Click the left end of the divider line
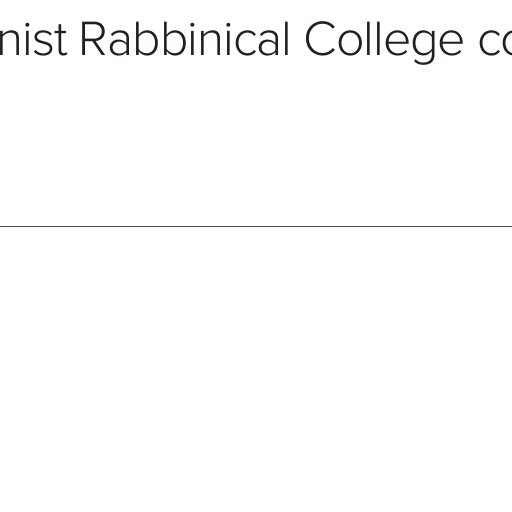512x512 pixels. click(x=2, y=226)
